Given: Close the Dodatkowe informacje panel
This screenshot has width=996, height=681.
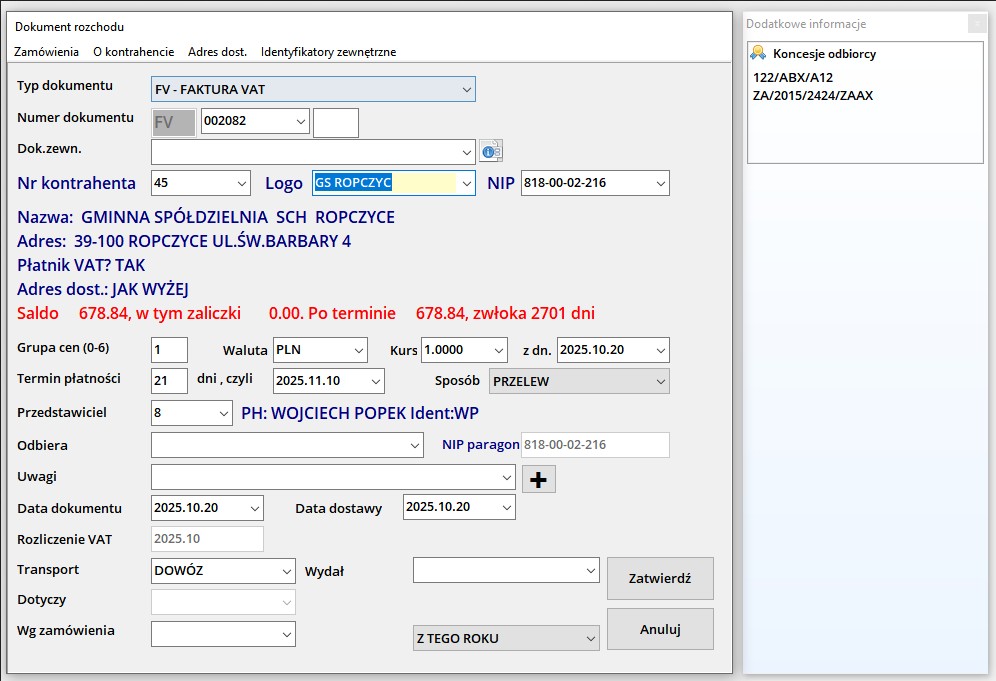Looking at the screenshot, I should tap(976, 24).
